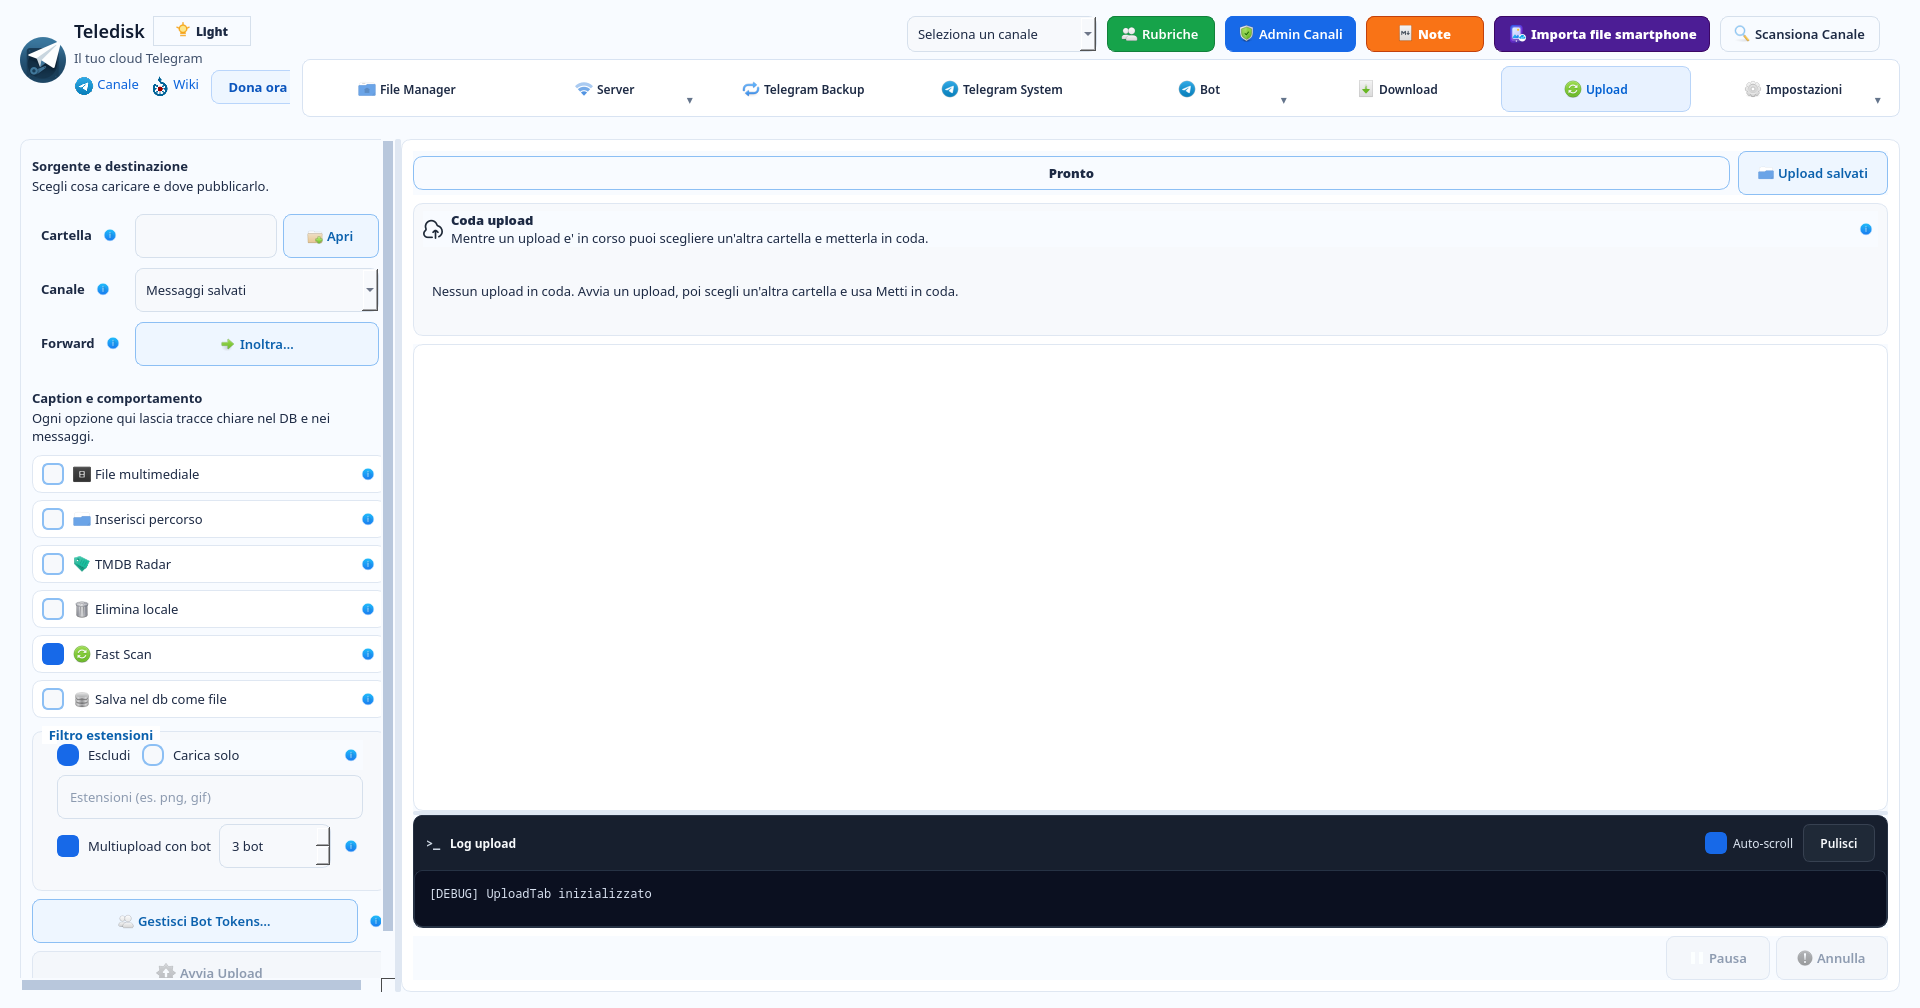The height and width of the screenshot is (1008, 1920).
Task: Expand the Impostazioni menu arrow
Action: 1877,100
